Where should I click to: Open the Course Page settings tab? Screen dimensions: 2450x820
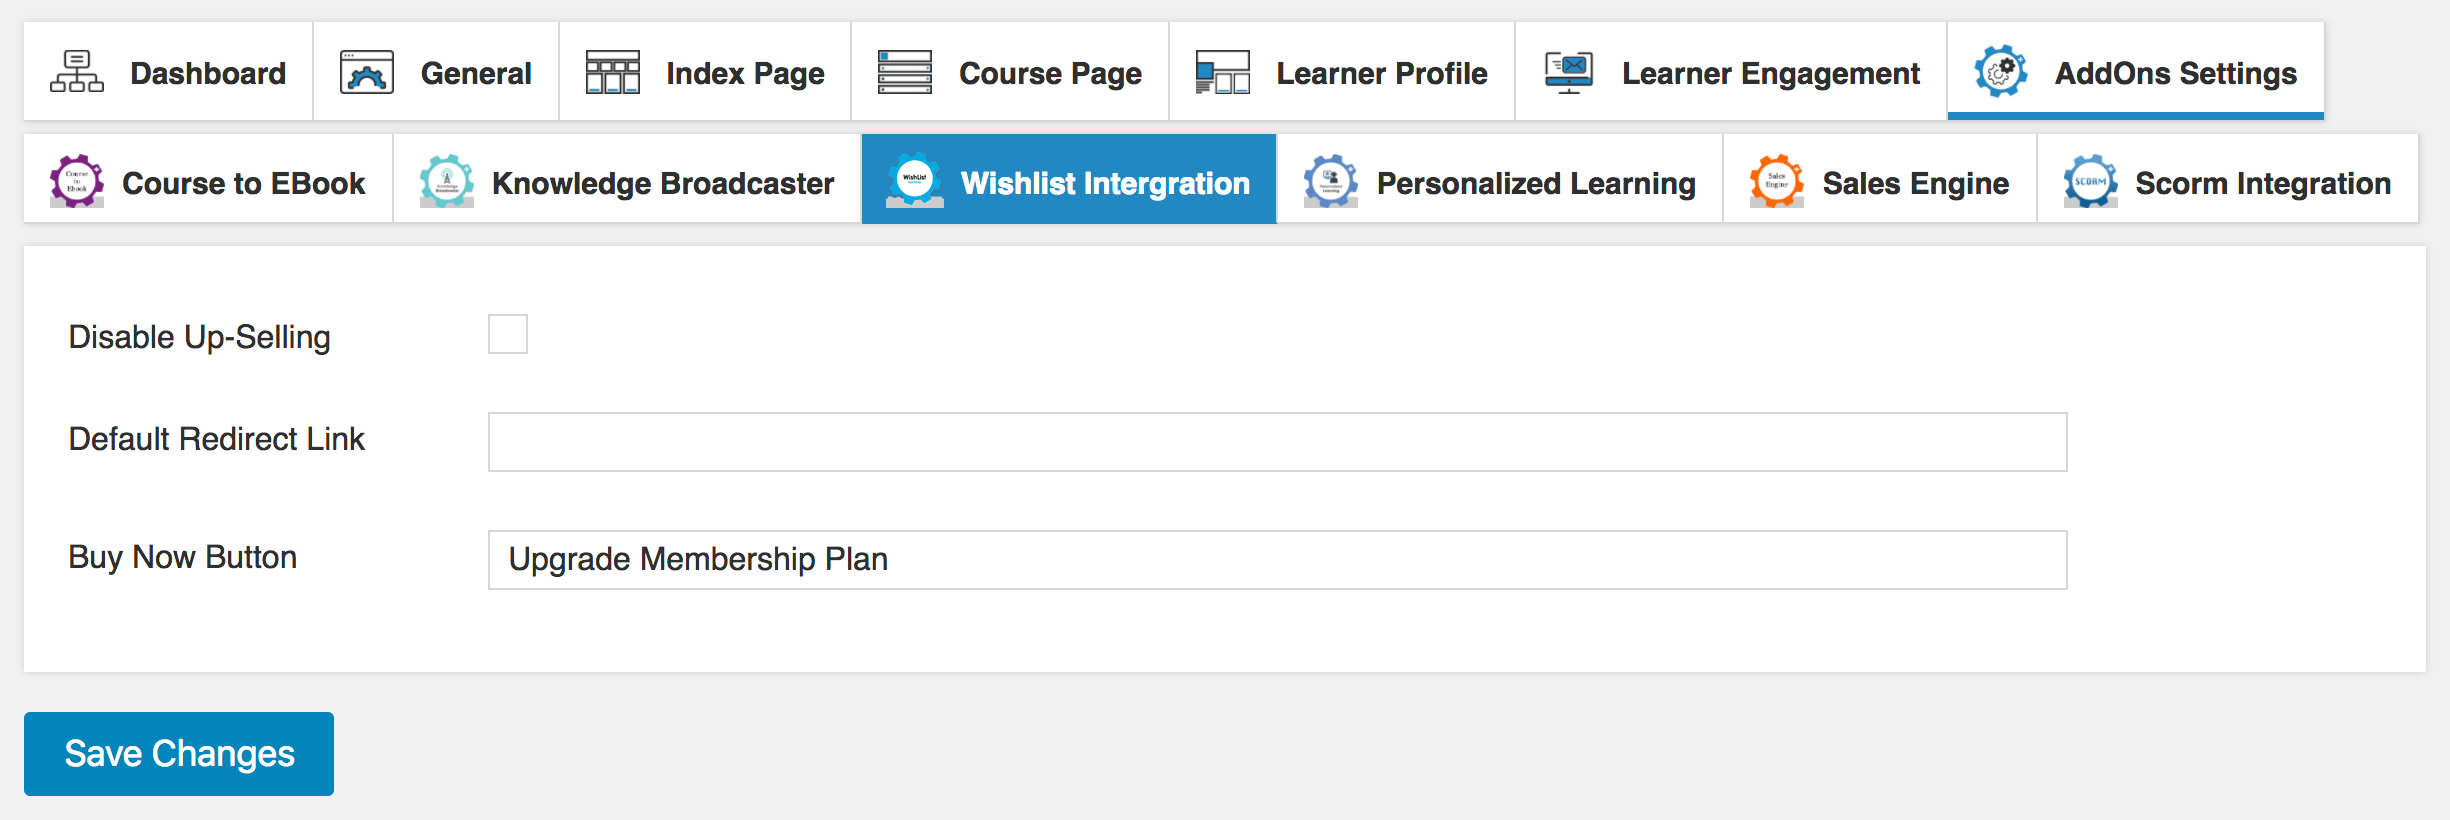tap(1049, 73)
